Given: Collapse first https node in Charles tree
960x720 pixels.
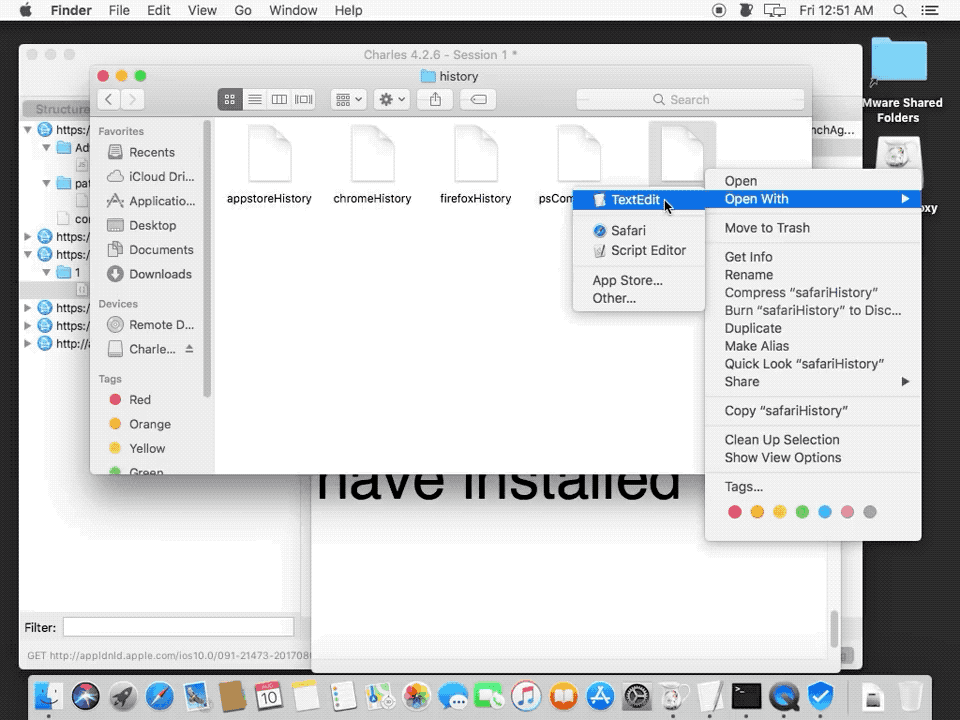Looking at the screenshot, I should pos(28,130).
